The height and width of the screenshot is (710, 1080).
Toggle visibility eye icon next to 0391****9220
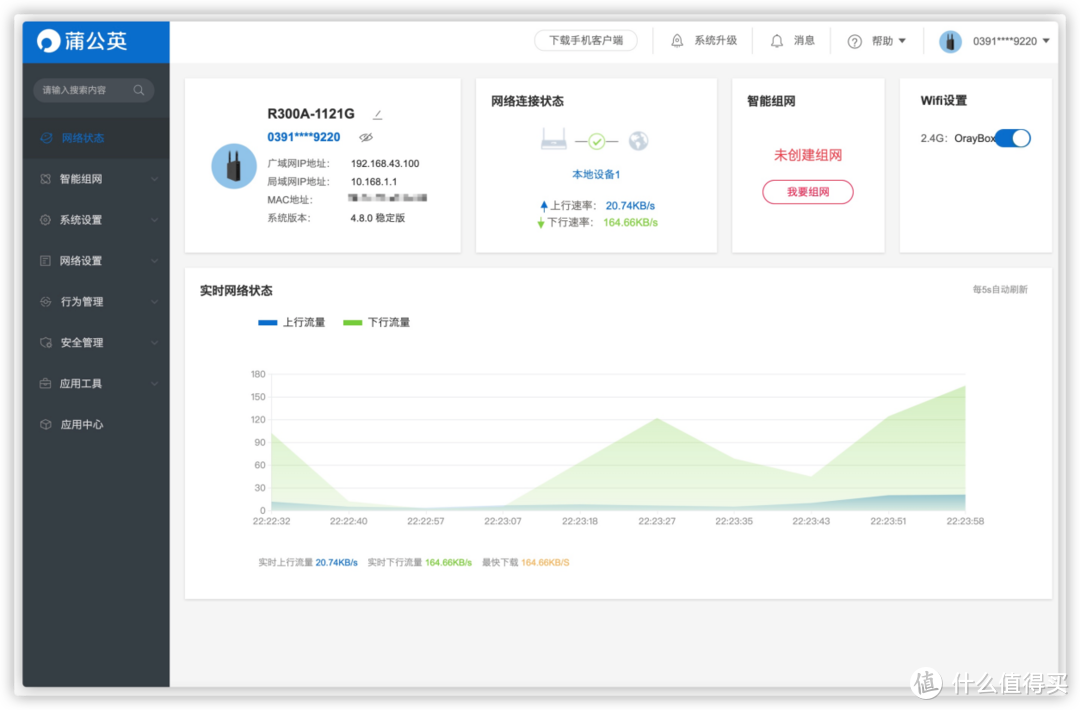tap(365, 138)
